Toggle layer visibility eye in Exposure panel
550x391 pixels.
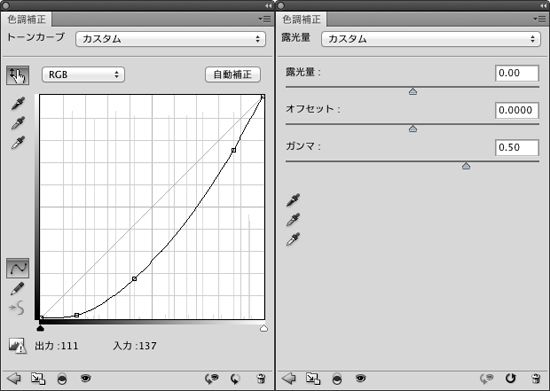pos(360,378)
